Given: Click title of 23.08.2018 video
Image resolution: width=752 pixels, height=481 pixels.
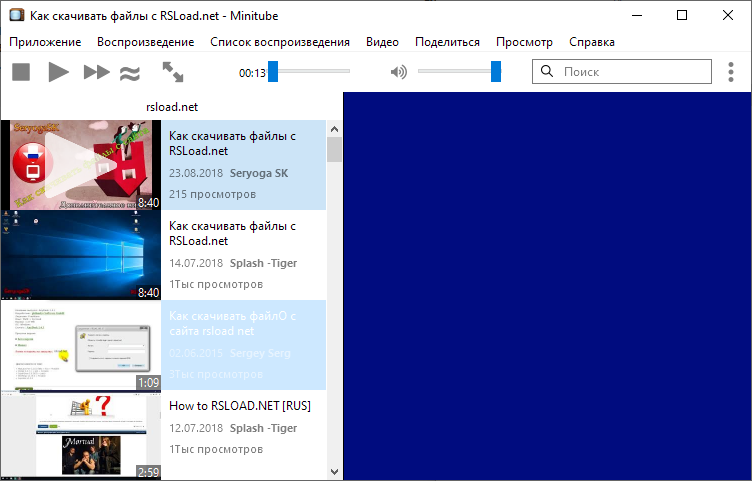Looking at the screenshot, I should [x=232, y=143].
